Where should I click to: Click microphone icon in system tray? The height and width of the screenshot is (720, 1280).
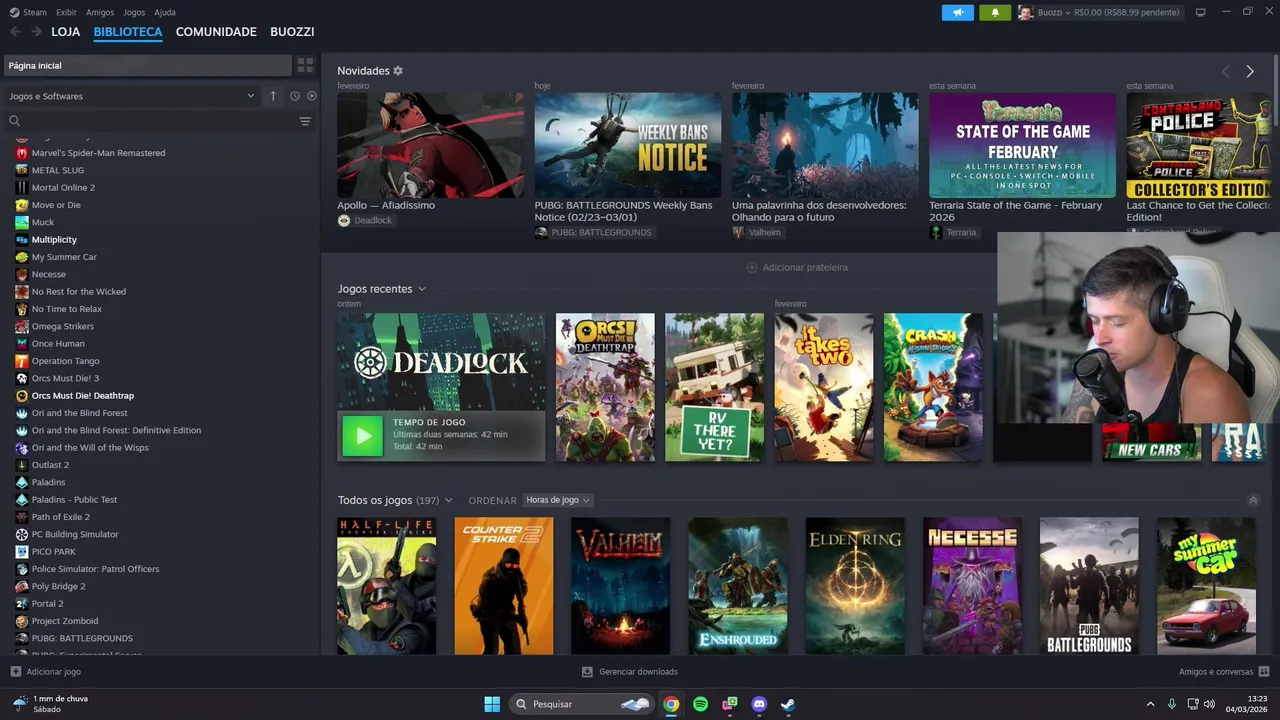click(x=1172, y=704)
